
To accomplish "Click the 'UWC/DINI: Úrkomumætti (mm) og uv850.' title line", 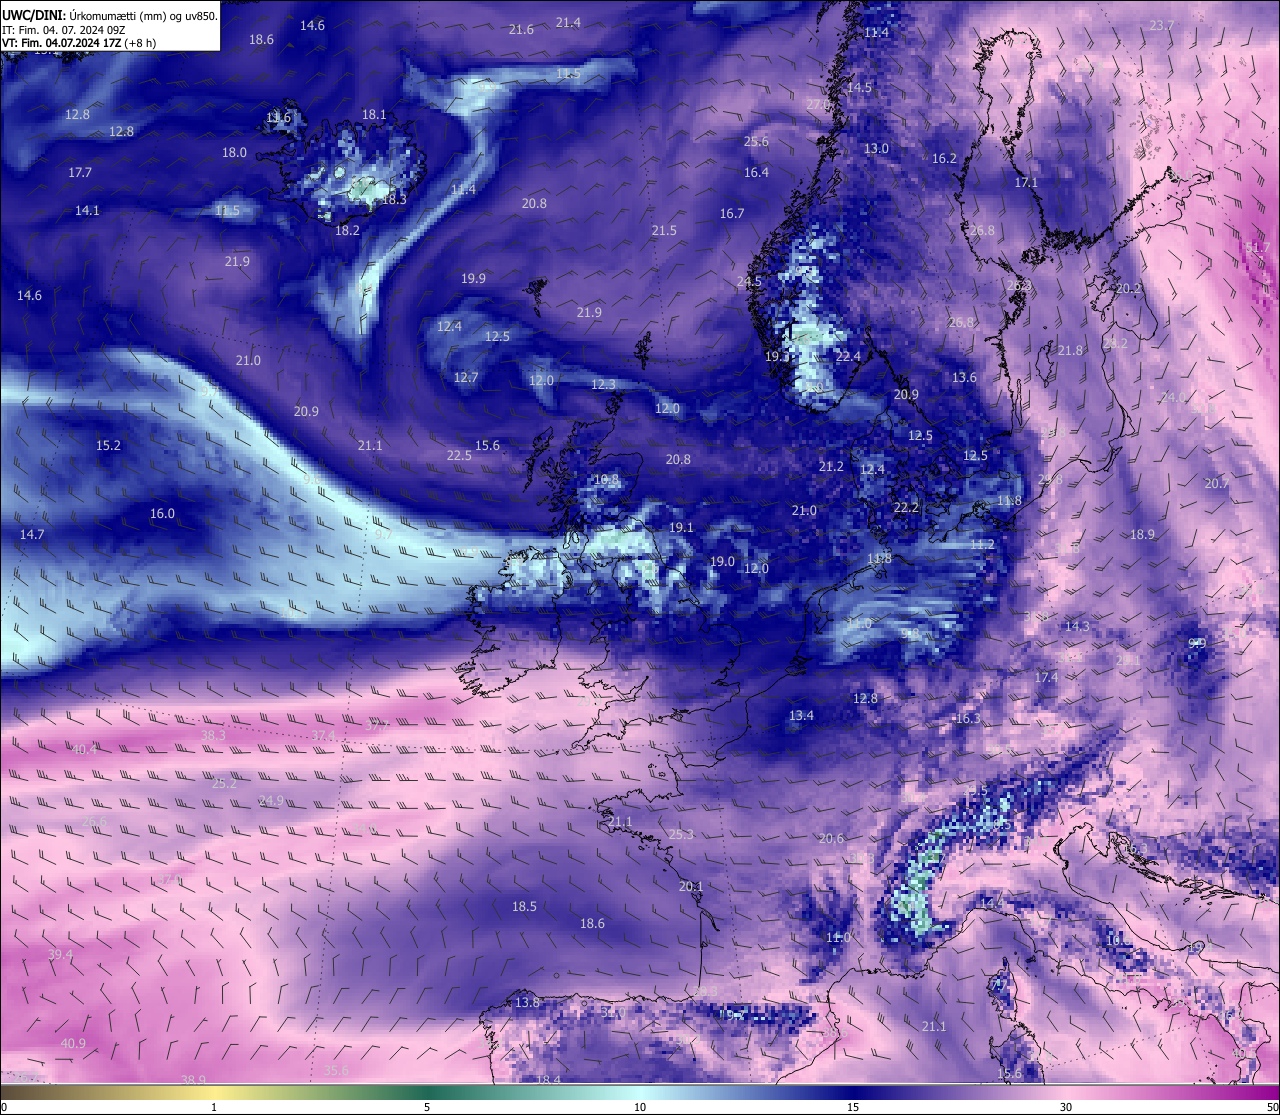I will click(x=110, y=15).
